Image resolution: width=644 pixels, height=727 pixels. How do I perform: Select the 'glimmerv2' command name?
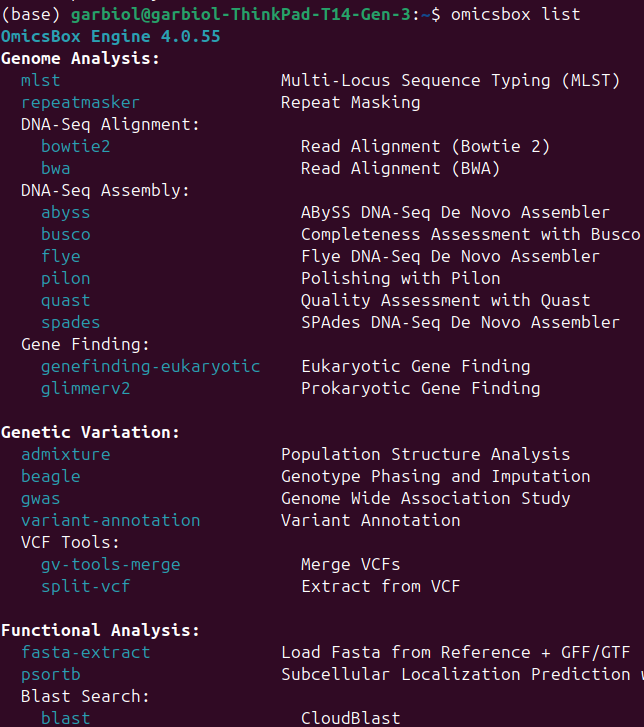click(x=85, y=389)
